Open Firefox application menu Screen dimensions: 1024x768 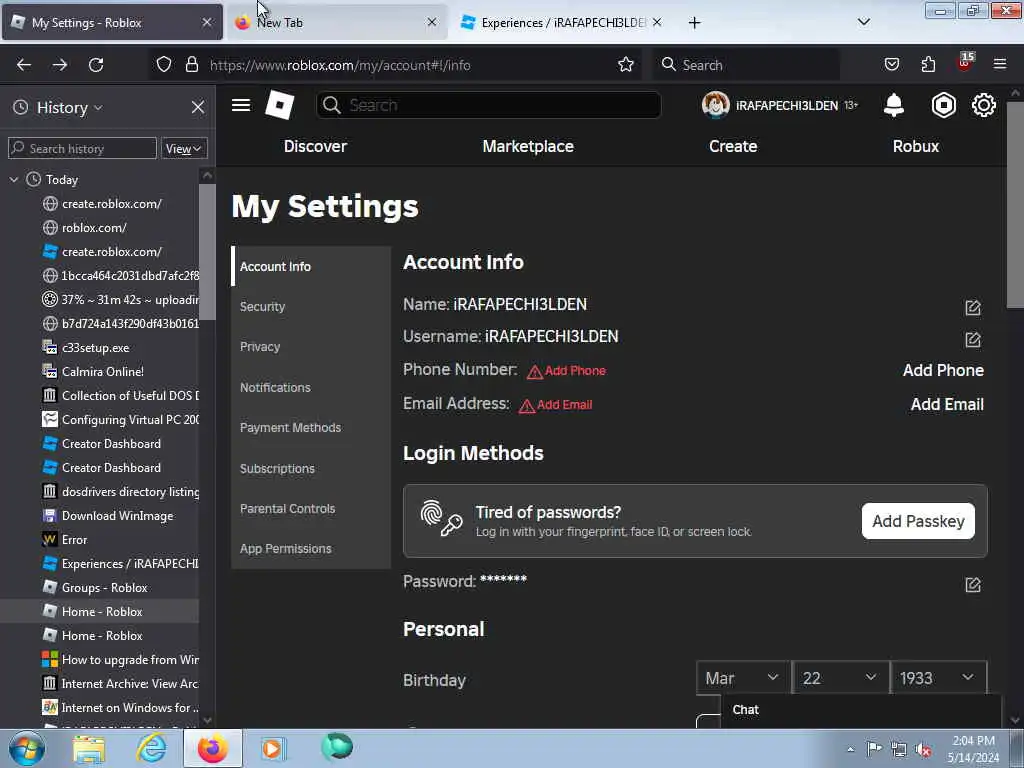click(1000, 65)
